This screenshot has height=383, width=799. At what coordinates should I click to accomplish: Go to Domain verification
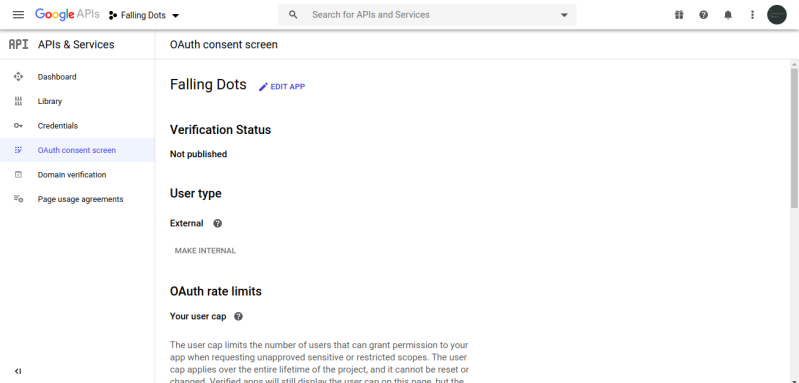tap(72, 175)
